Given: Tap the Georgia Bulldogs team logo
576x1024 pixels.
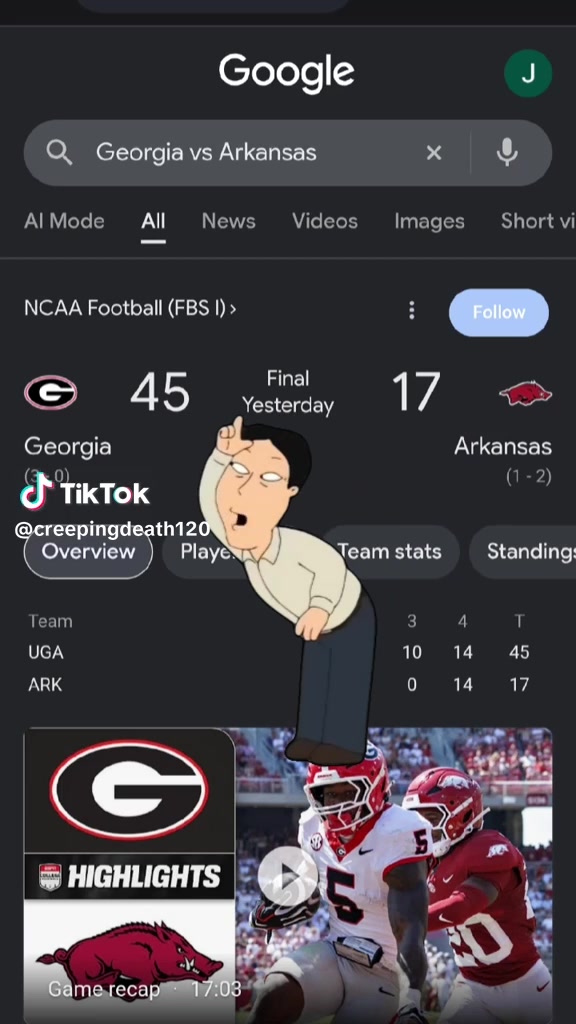Looking at the screenshot, I should pos(51,392).
